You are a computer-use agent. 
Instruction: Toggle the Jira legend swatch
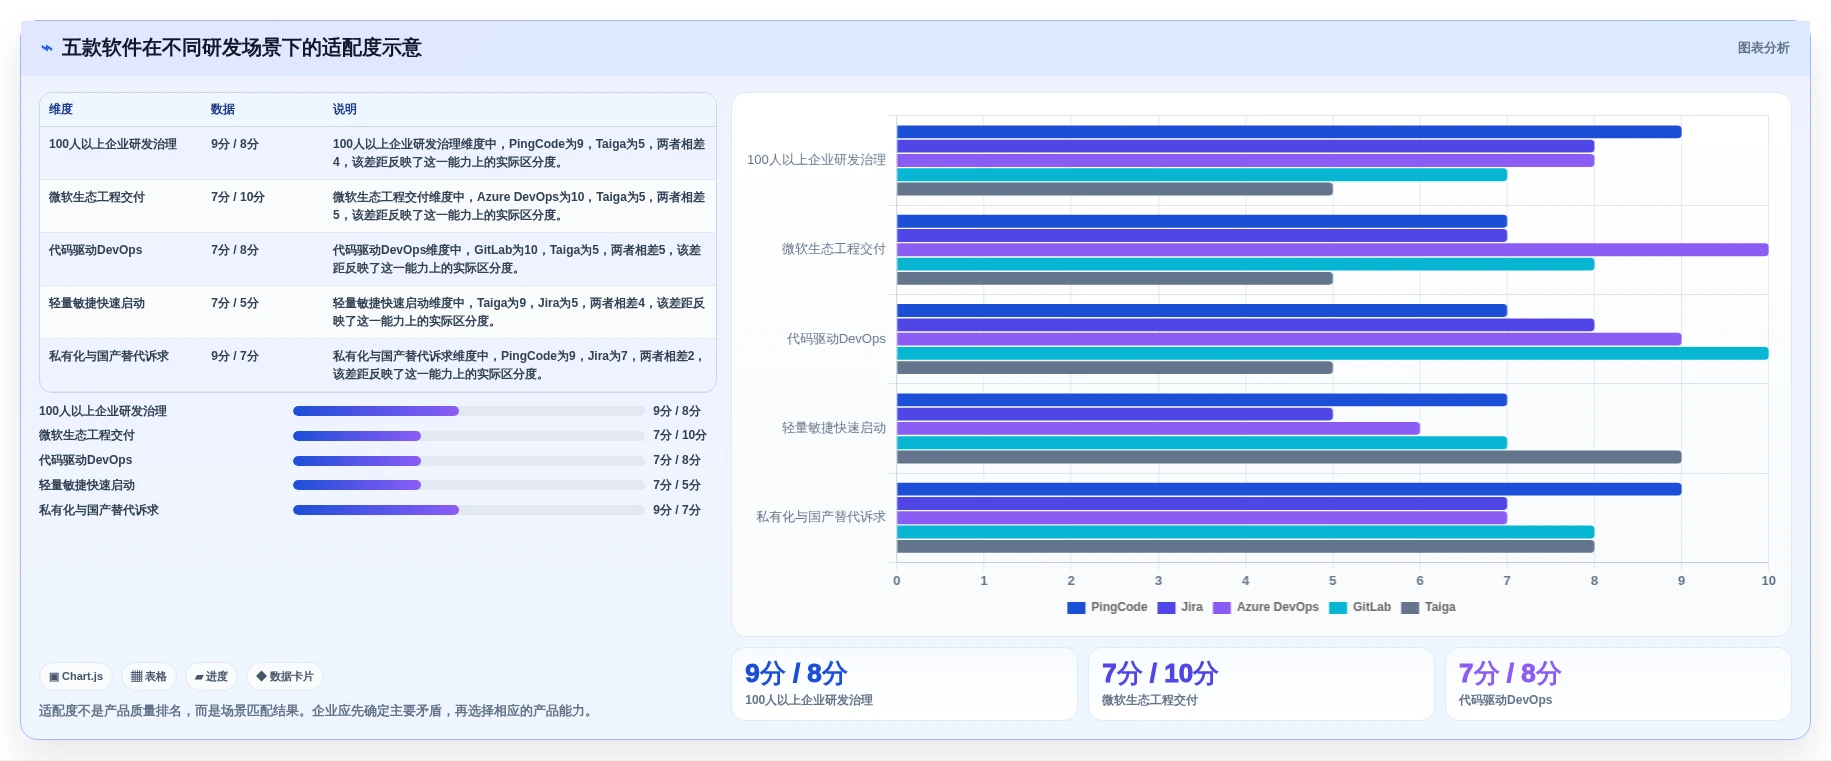click(x=1166, y=608)
